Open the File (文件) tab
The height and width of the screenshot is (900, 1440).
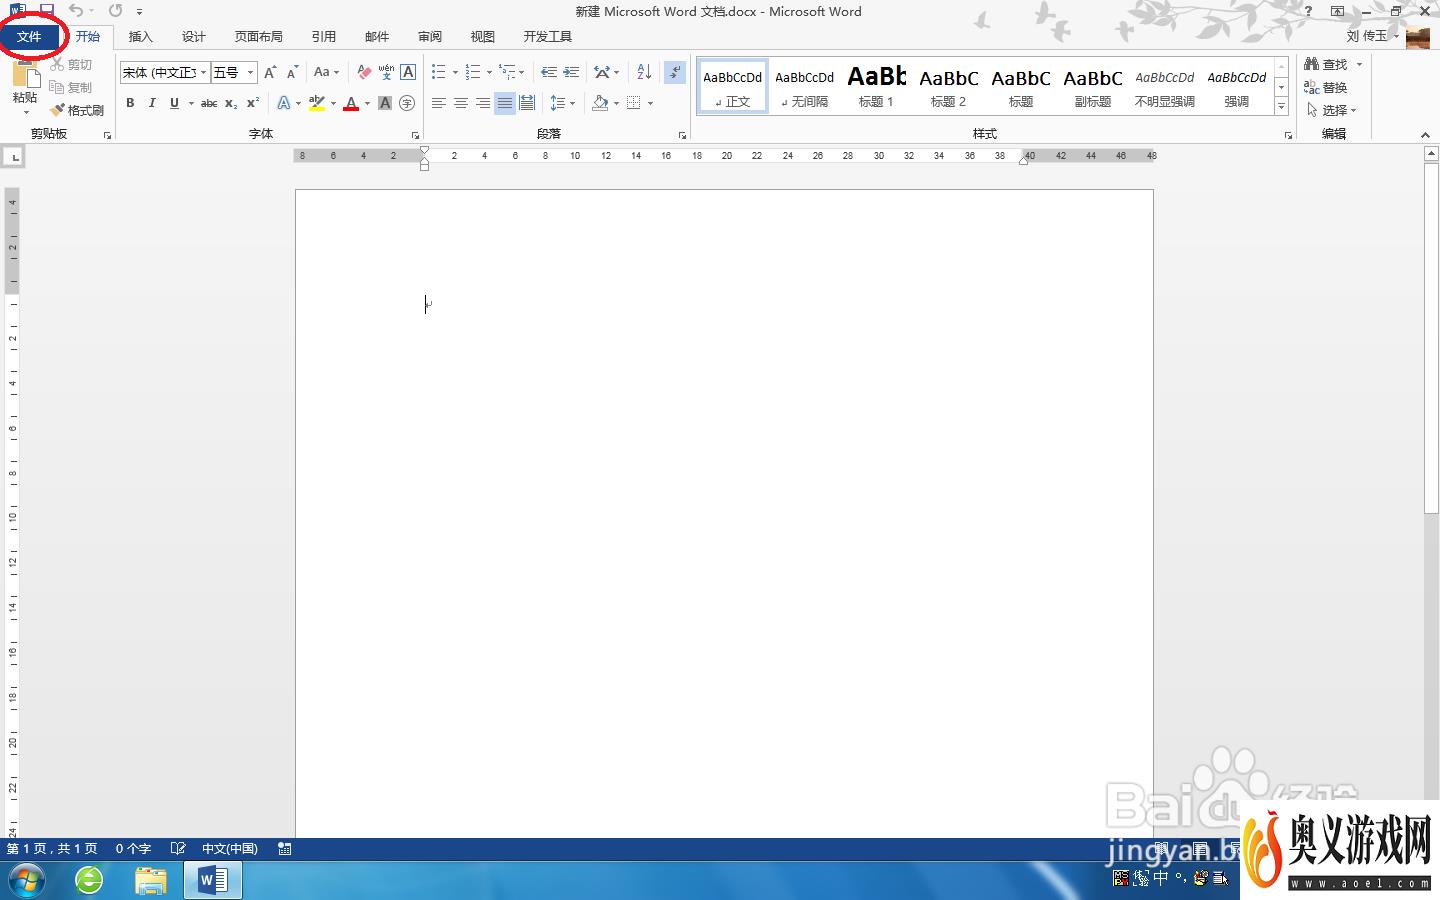[29, 36]
